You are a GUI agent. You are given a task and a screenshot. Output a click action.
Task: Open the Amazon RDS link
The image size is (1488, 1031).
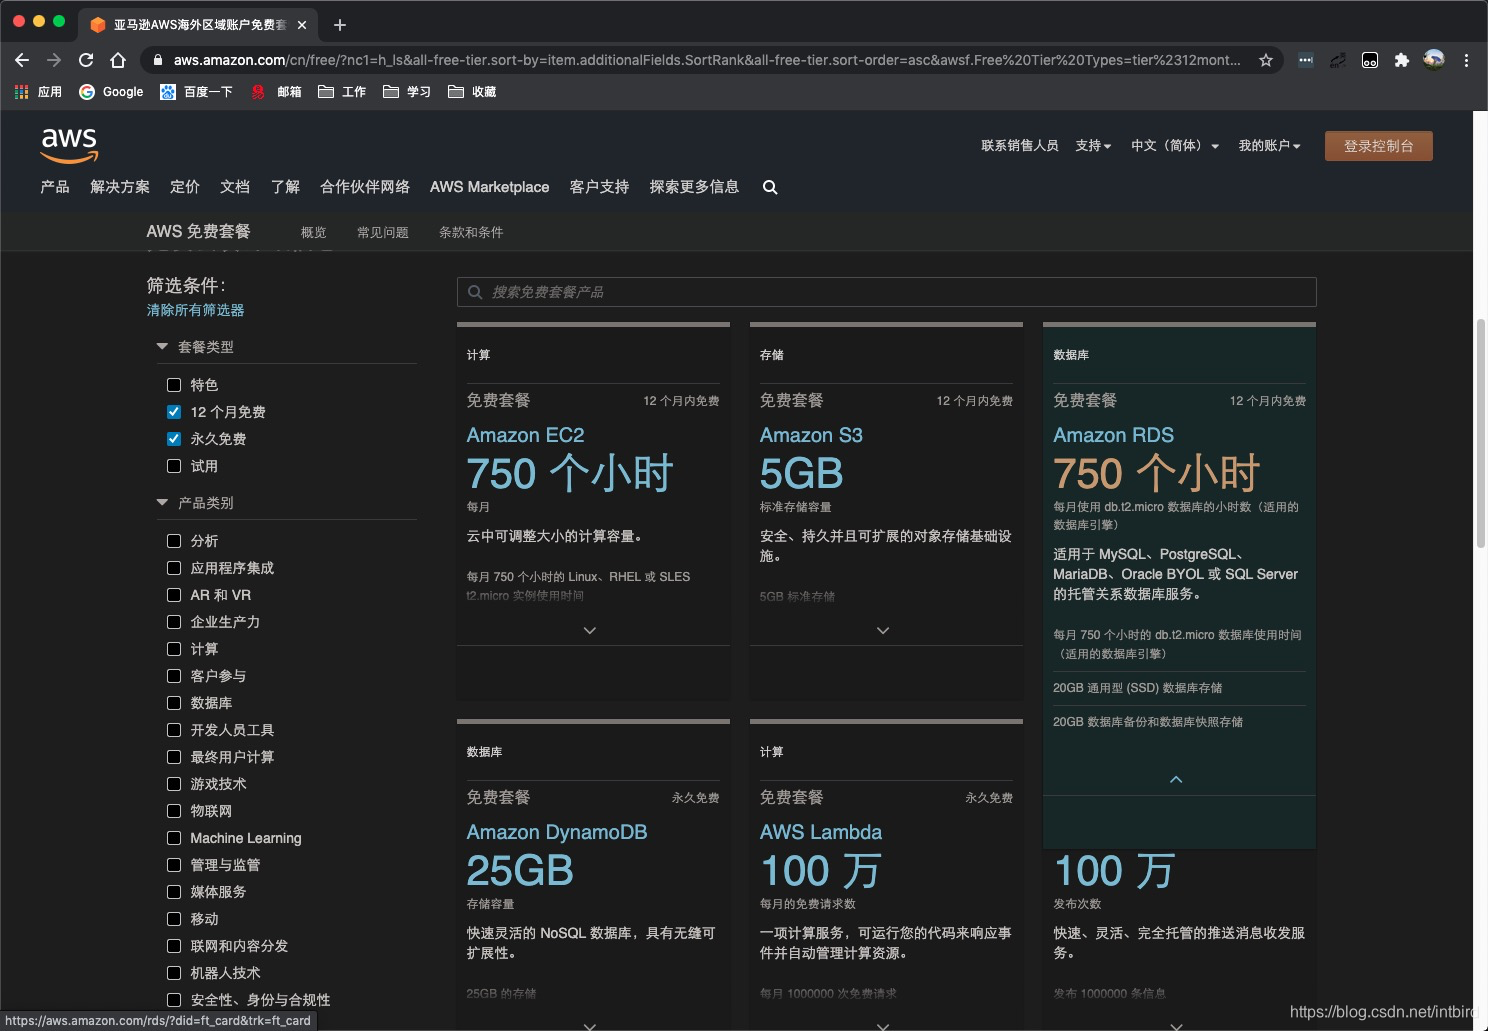pos(1114,435)
